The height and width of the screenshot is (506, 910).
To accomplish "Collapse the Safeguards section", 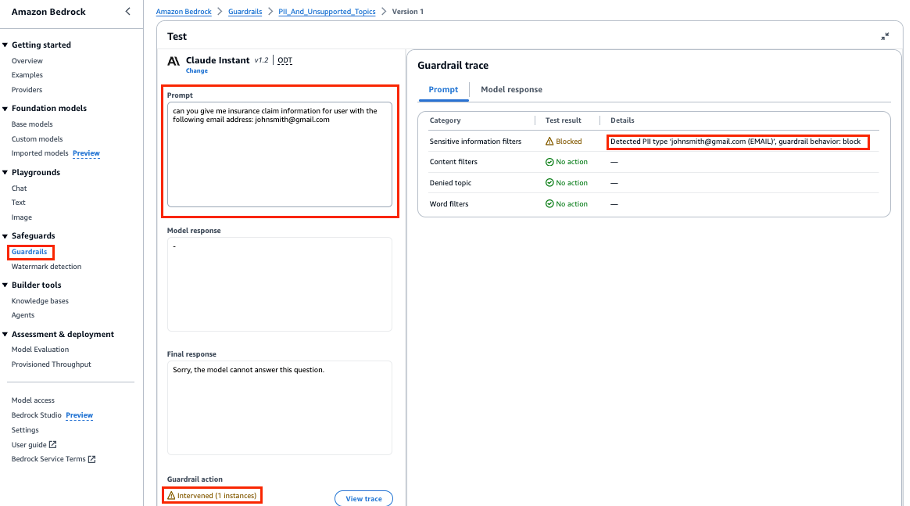I will pos(5,236).
